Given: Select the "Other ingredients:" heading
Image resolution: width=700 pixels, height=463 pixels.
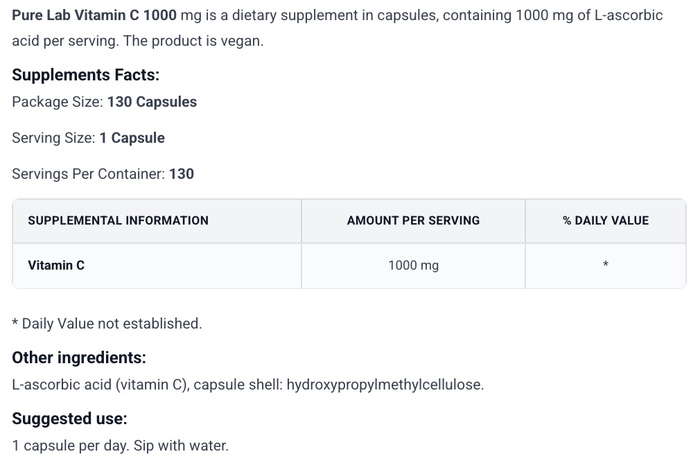Looking at the screenshot, I should click(79, 357).
